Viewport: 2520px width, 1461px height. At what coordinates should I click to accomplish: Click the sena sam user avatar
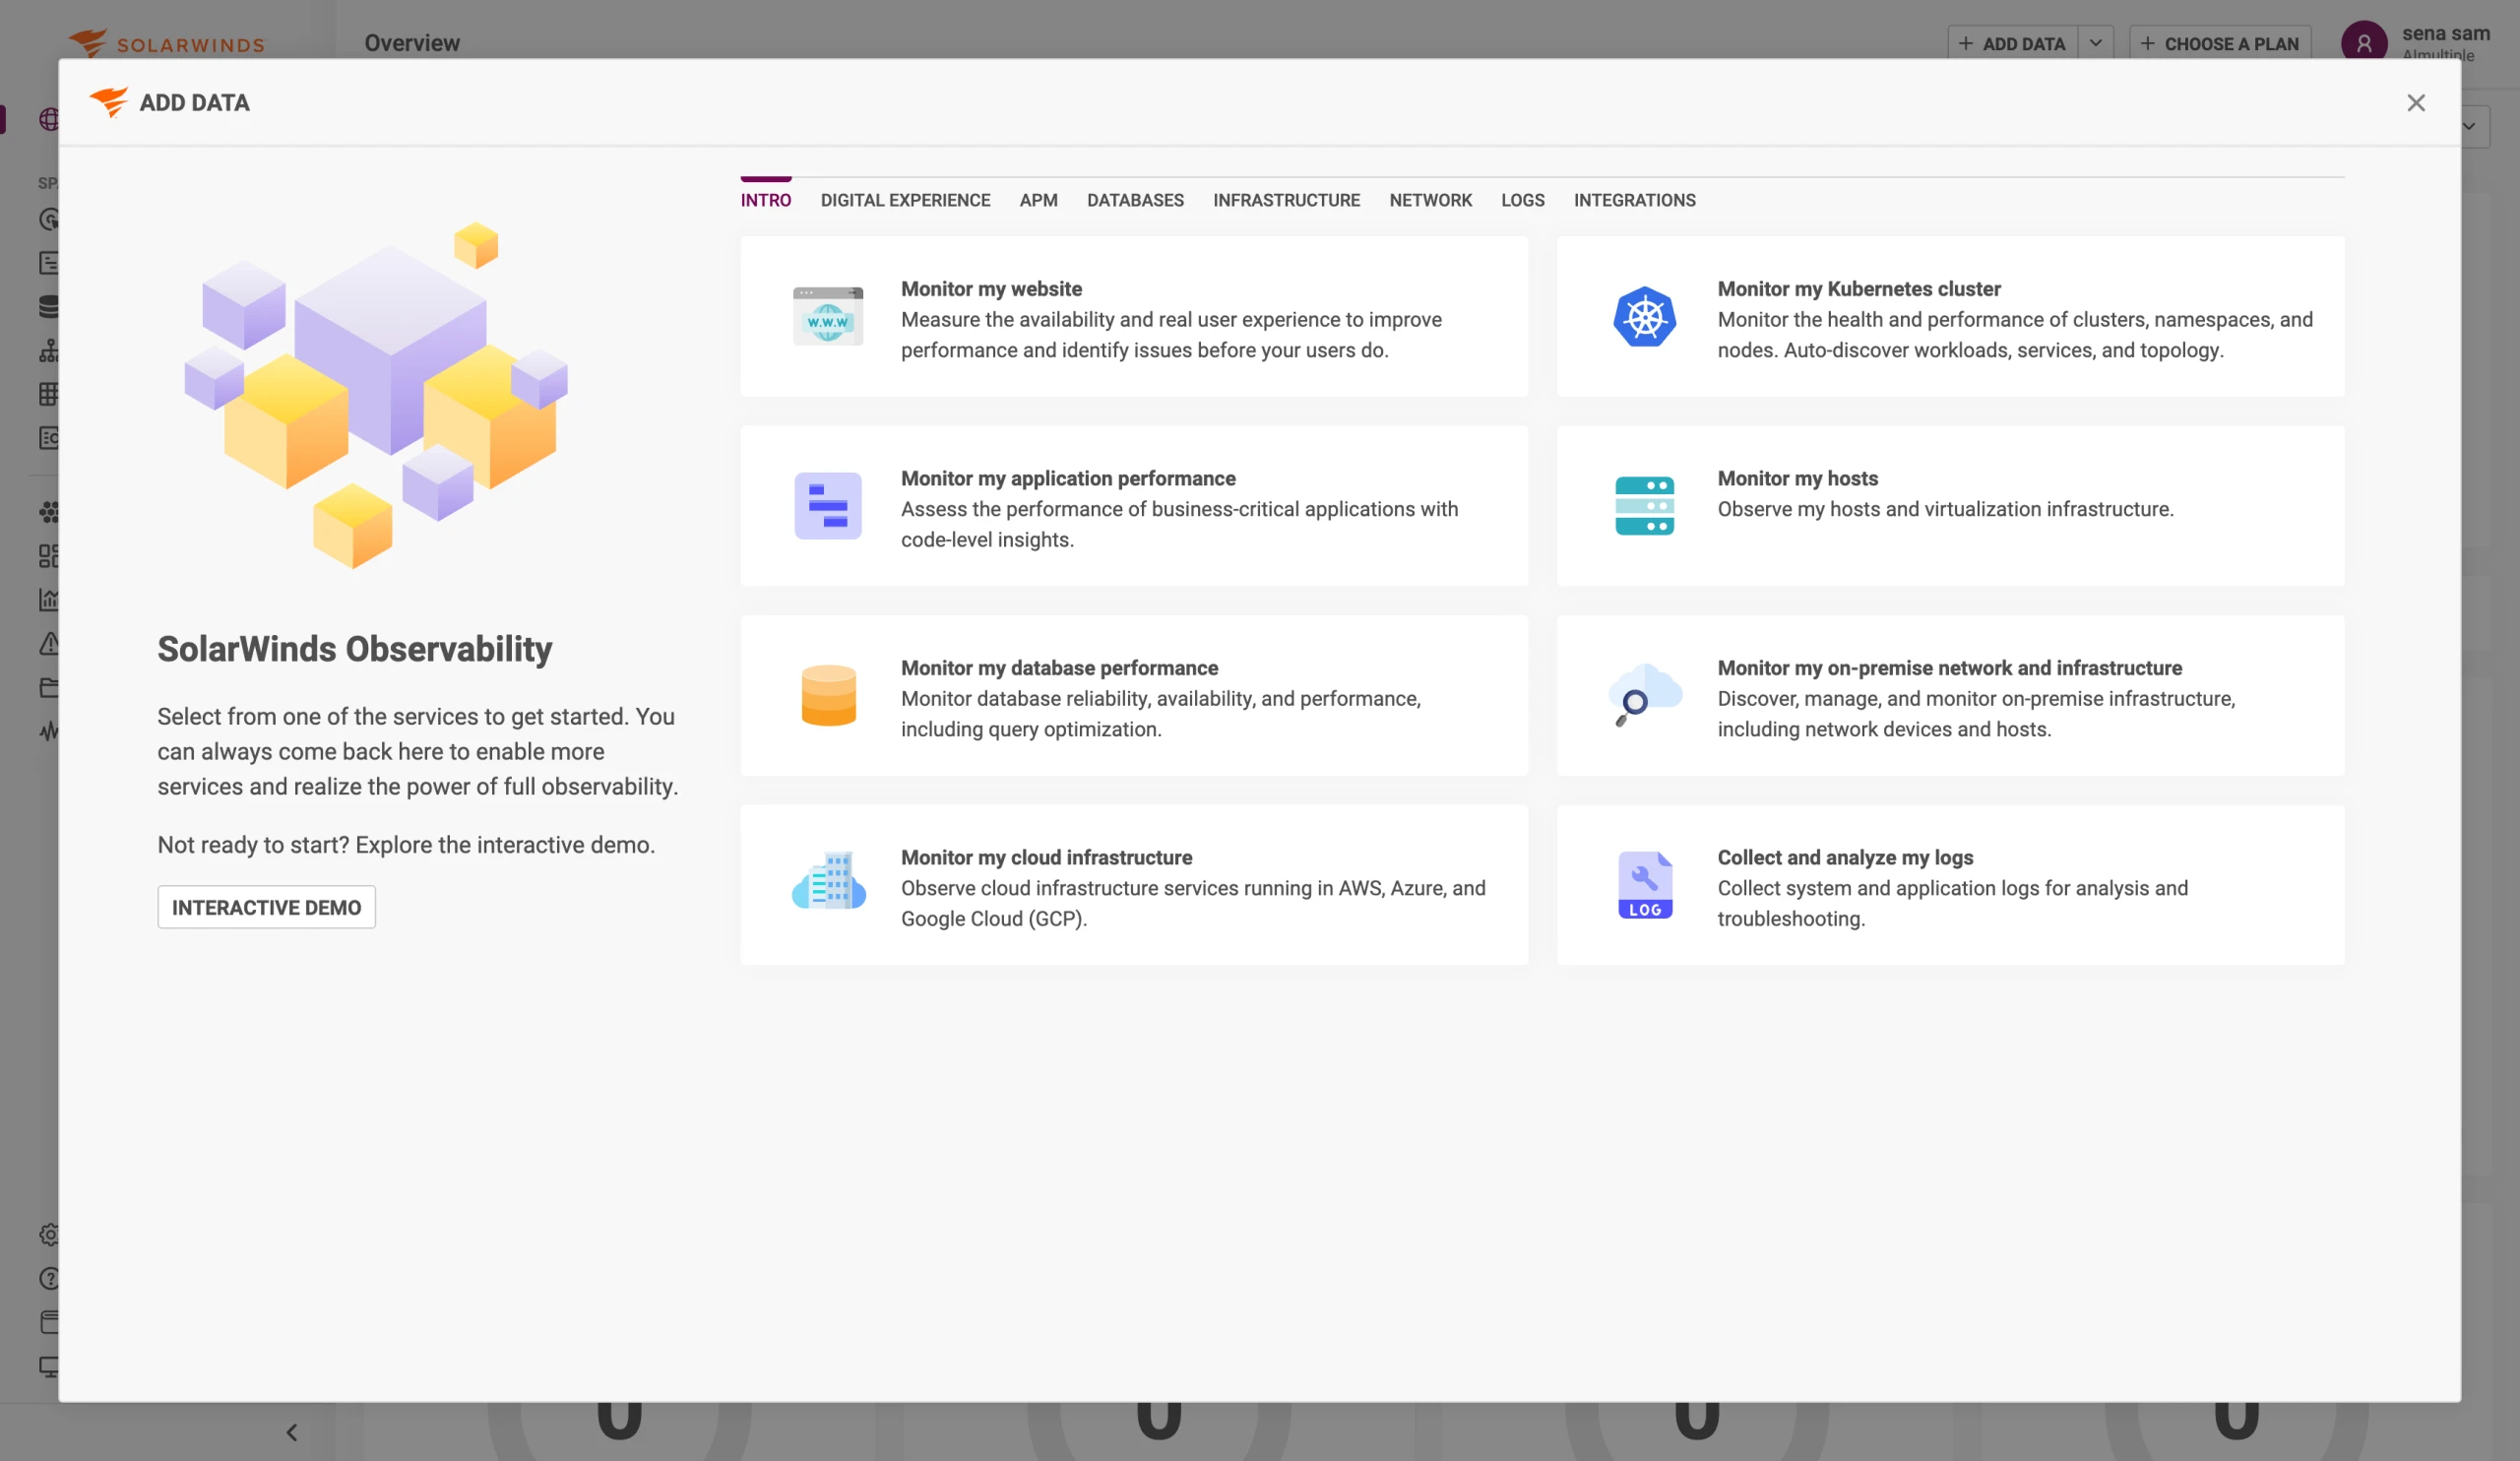click(x=2364, y=42)
